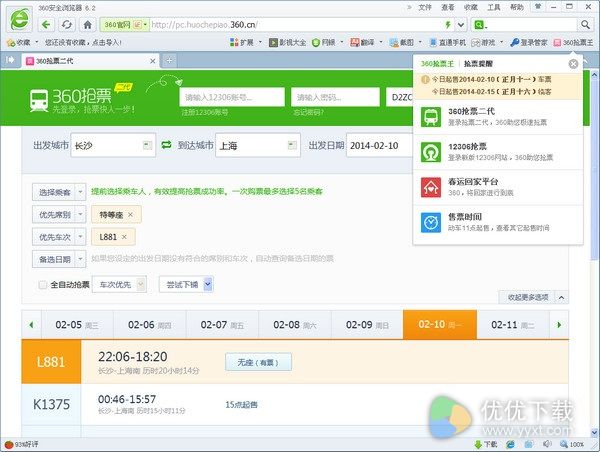Viewport: 600px width, 452px height.
Task: Swap departure and arrival cities
Action: (166, 145)
